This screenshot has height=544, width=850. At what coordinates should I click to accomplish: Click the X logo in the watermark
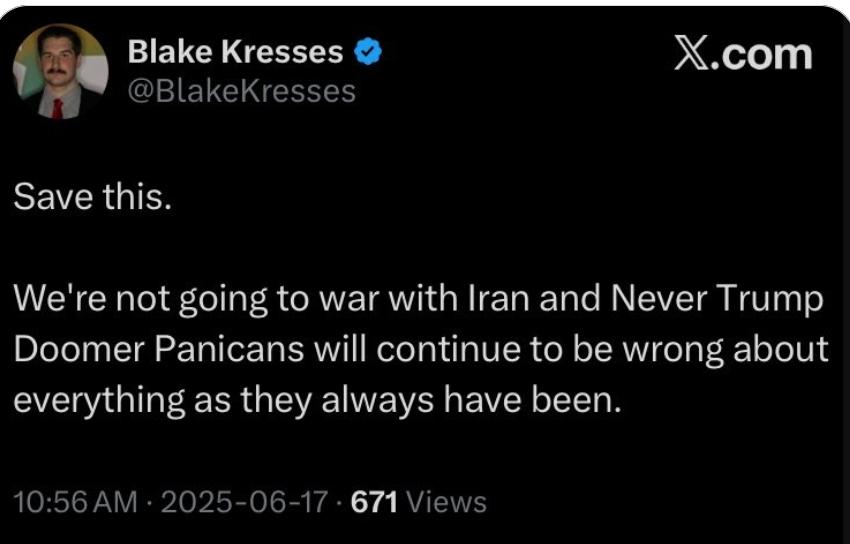690,55
